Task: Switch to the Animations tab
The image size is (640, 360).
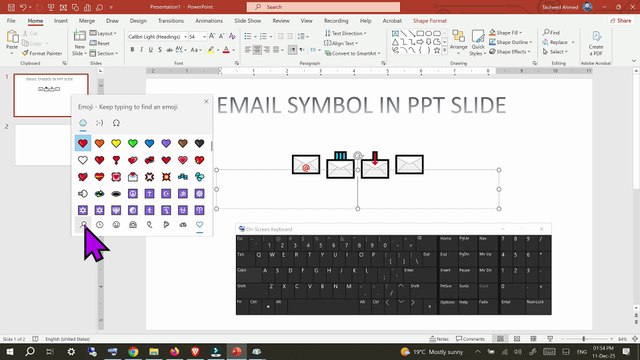Action: [x=209, y=20]
